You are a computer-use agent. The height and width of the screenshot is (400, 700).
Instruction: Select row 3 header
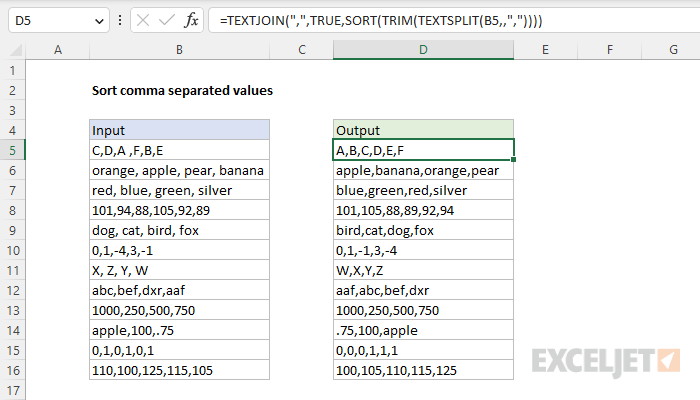click(12, 110)
